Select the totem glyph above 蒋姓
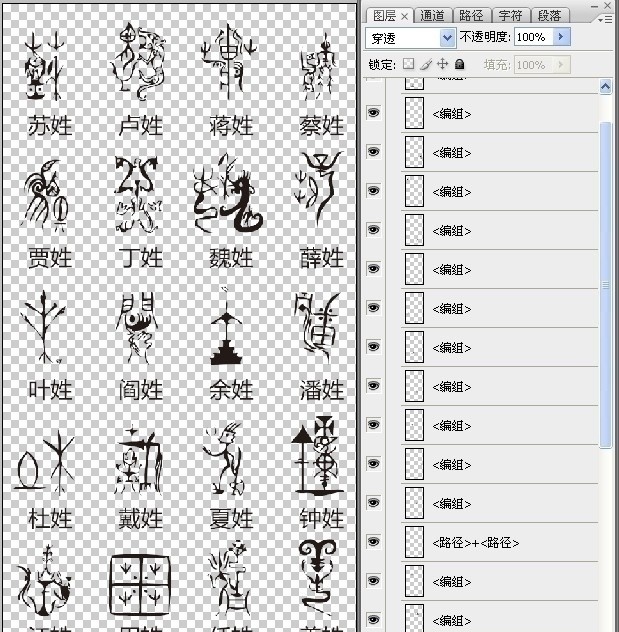619x632 pixels. [228, 61]
